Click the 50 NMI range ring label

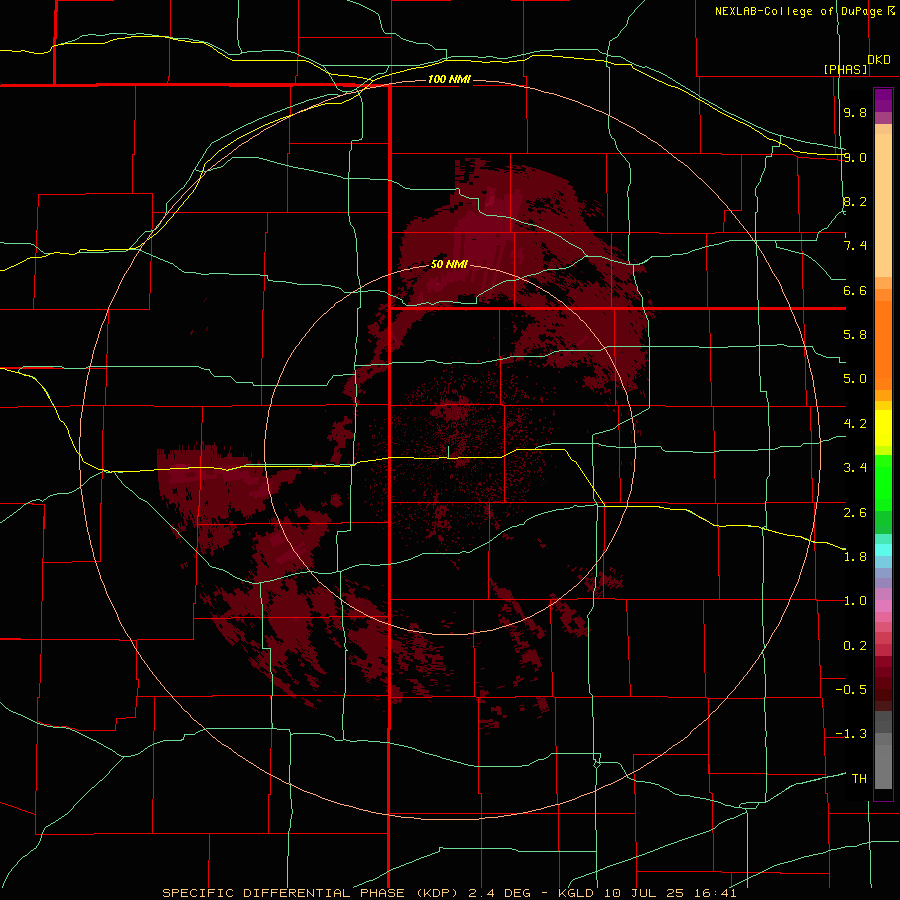pyautogui.click(x=449, y=264)
